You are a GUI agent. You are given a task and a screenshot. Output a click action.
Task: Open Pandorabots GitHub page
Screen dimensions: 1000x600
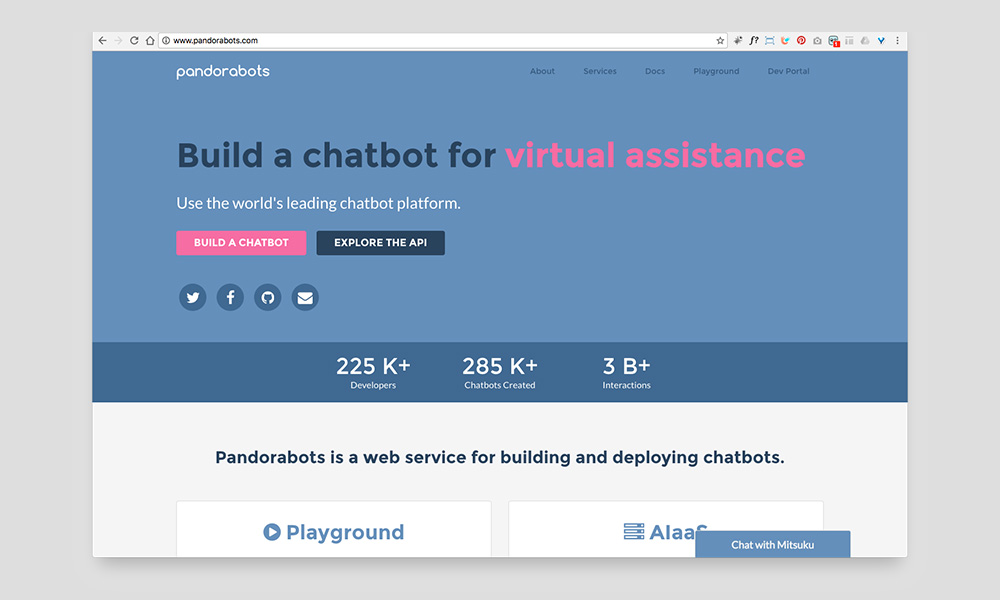[x=268, y=297]
